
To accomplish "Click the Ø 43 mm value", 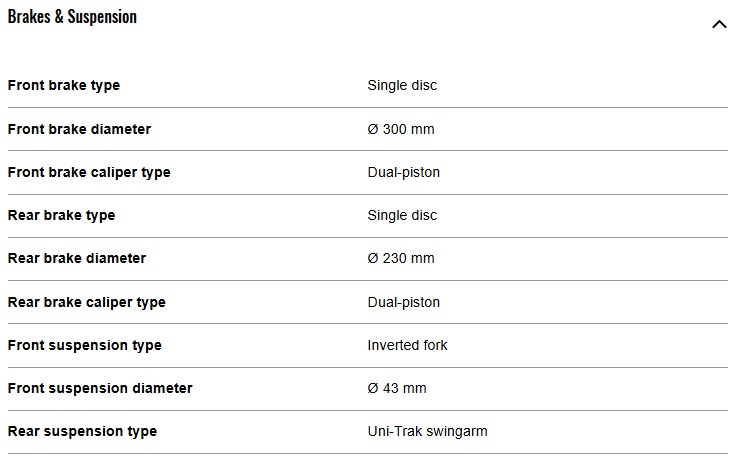I will 397,388.
